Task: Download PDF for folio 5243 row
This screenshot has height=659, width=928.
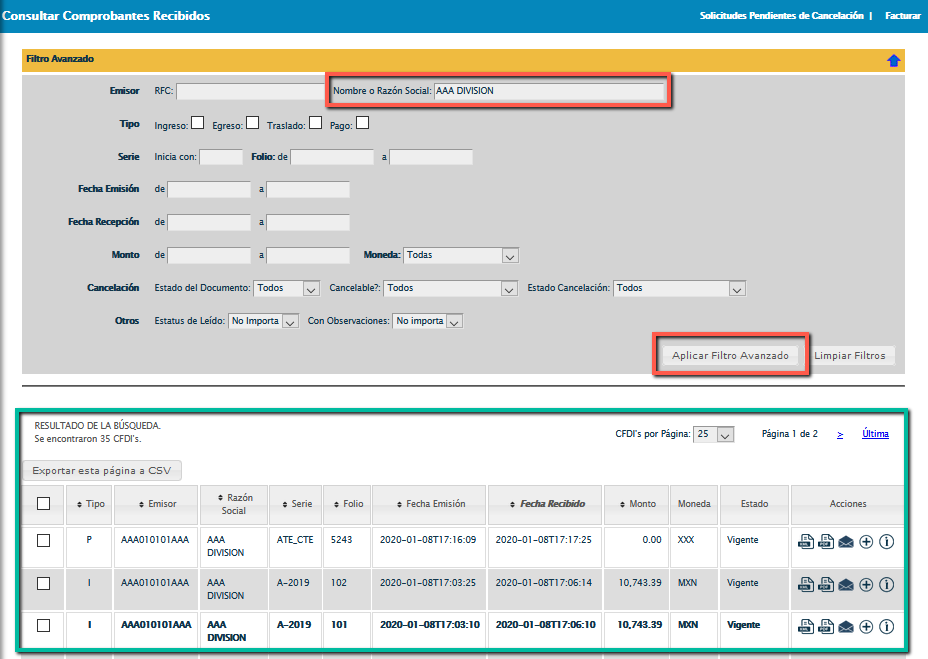Action: [826, 542]
